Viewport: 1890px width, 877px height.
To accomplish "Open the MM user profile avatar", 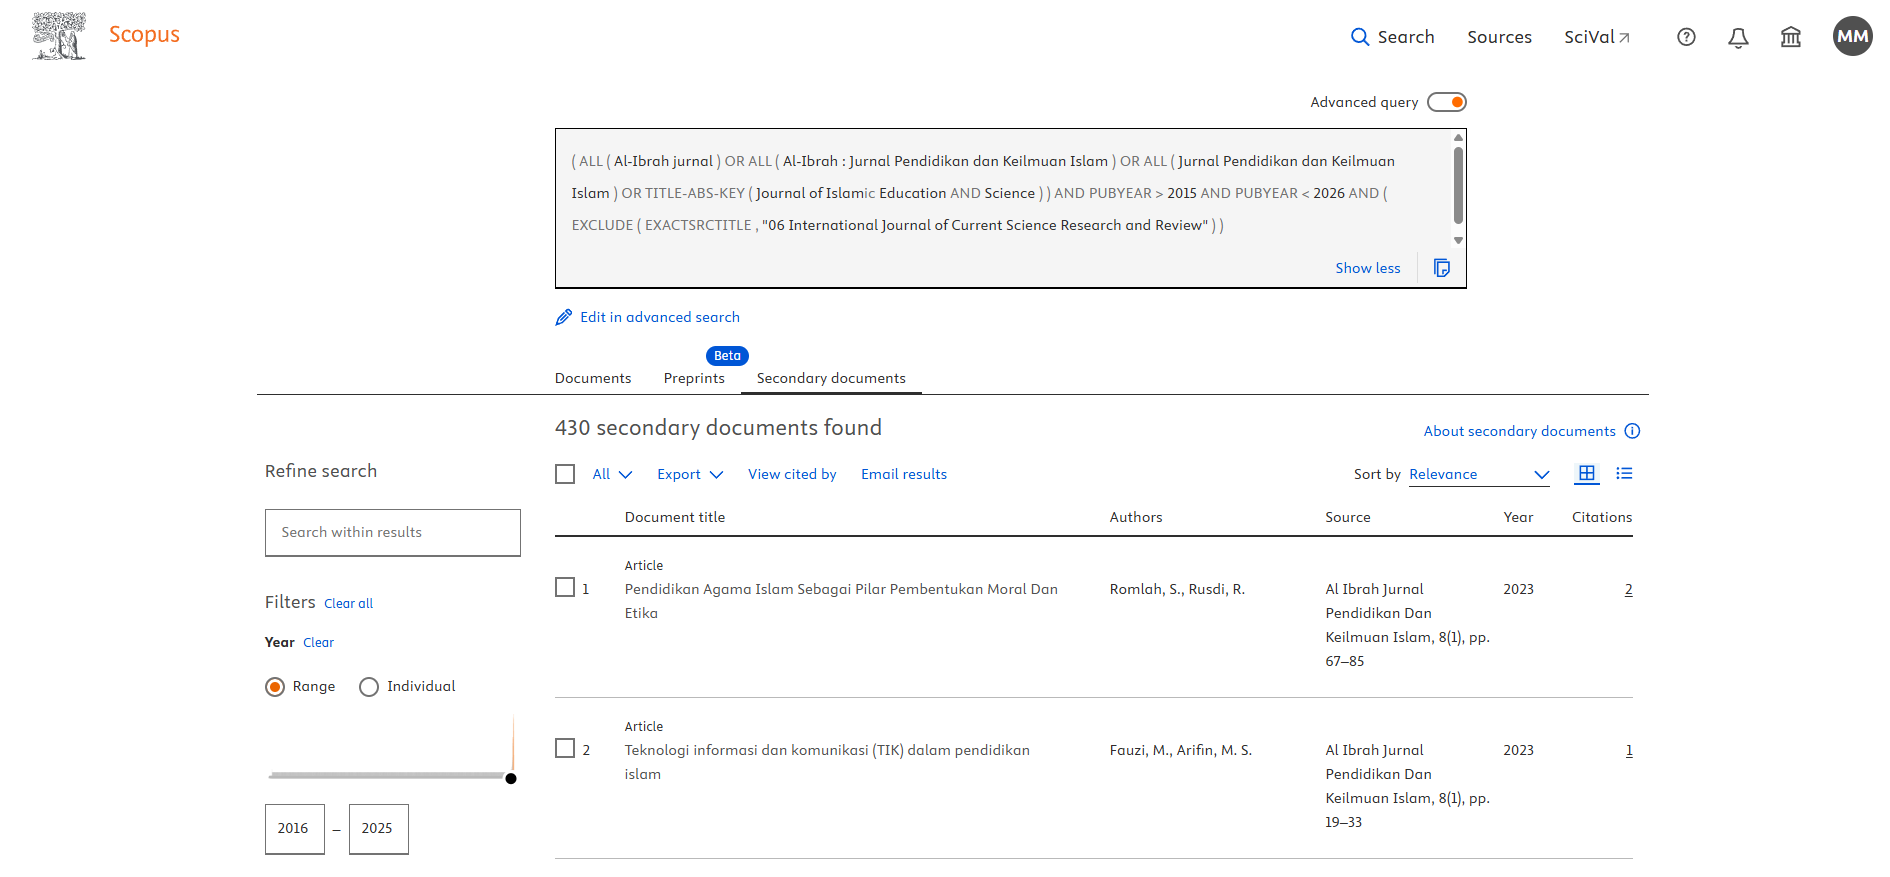I will [x=1852, y=36].
